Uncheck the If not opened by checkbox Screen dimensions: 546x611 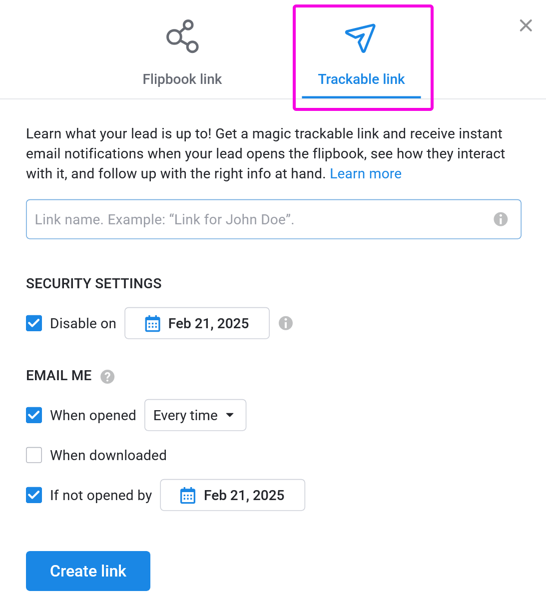tap(34, 495)
